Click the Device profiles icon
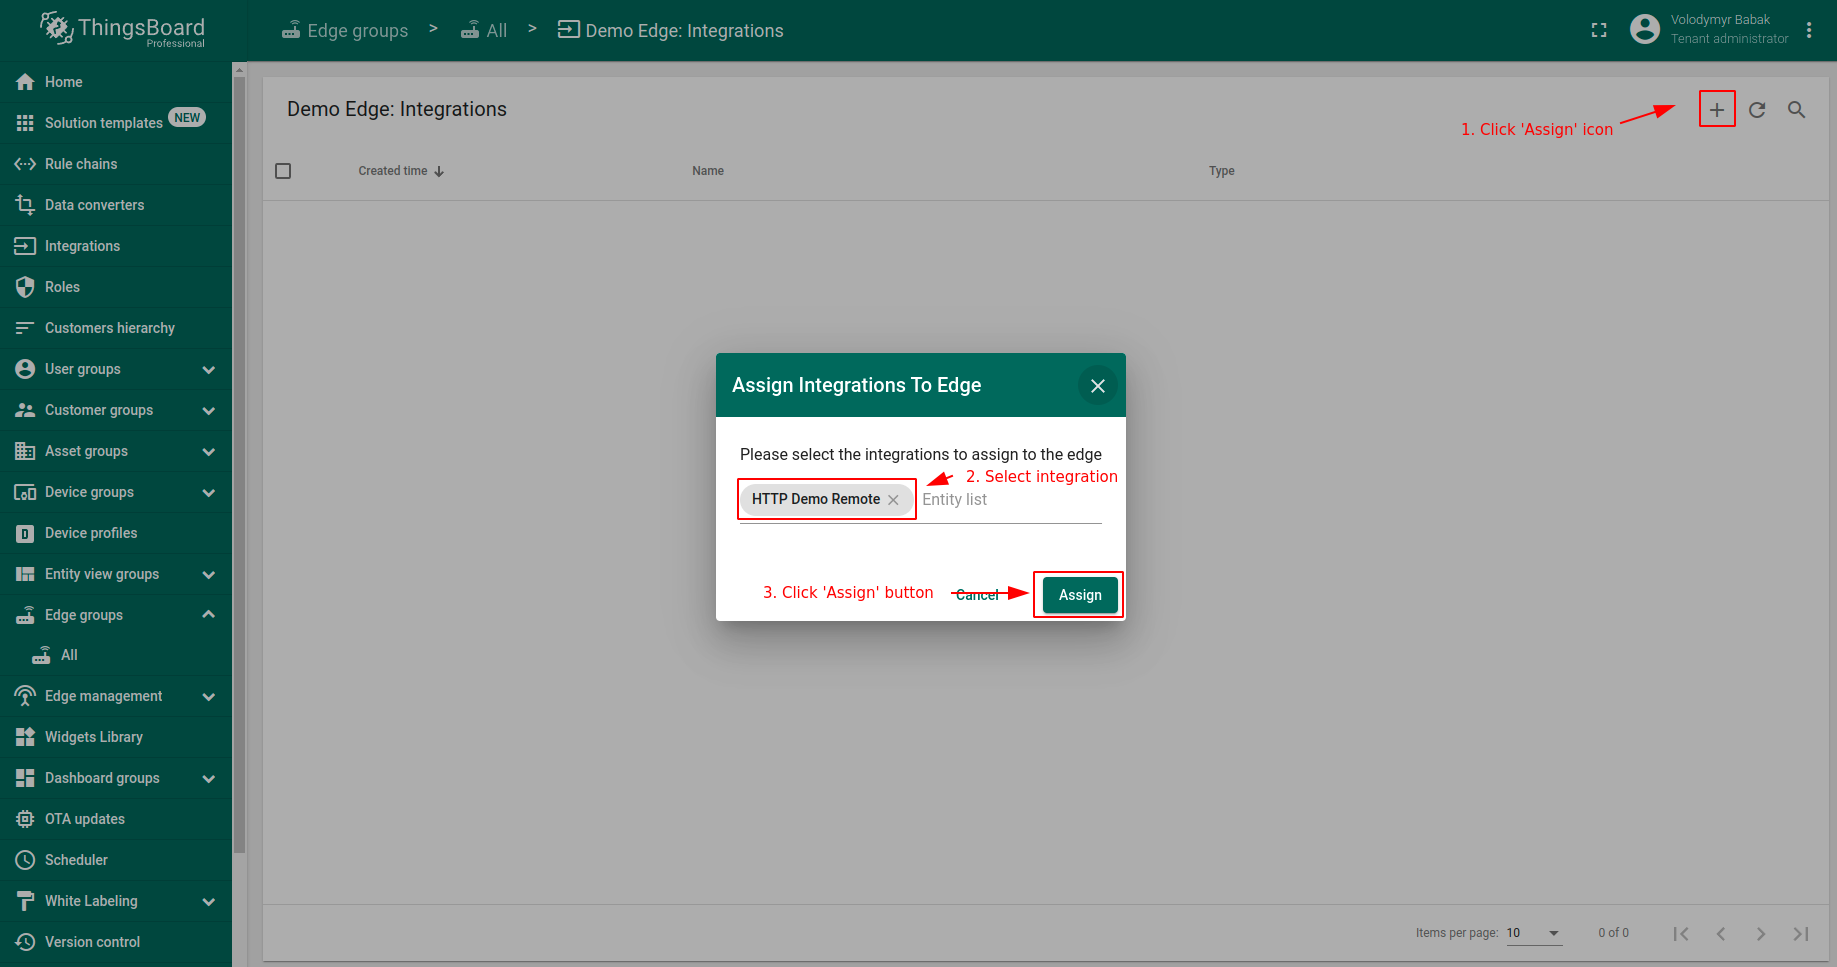The height and width of the screenshot is (967, 1837). 25,533
